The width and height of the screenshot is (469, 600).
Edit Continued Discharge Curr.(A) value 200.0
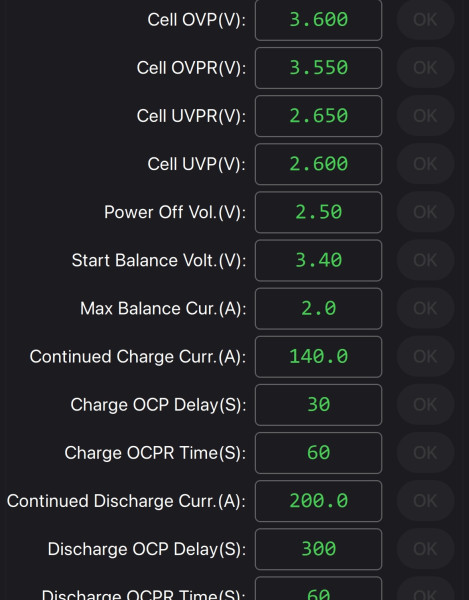tap(318, 501)
